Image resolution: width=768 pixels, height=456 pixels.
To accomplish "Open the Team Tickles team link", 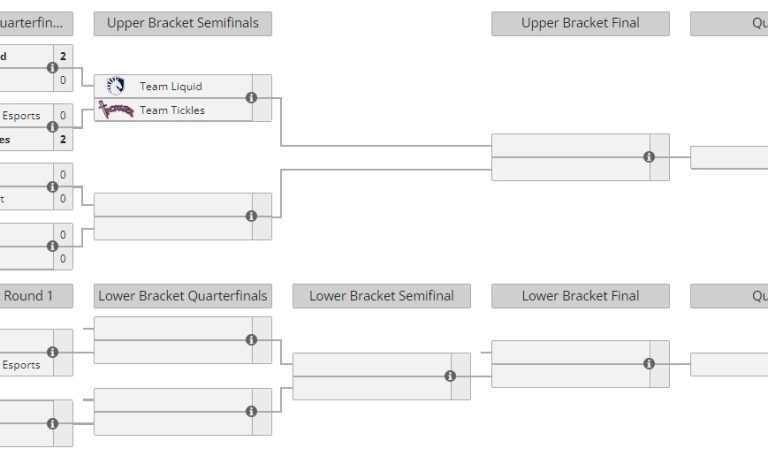I will point(172,110).
